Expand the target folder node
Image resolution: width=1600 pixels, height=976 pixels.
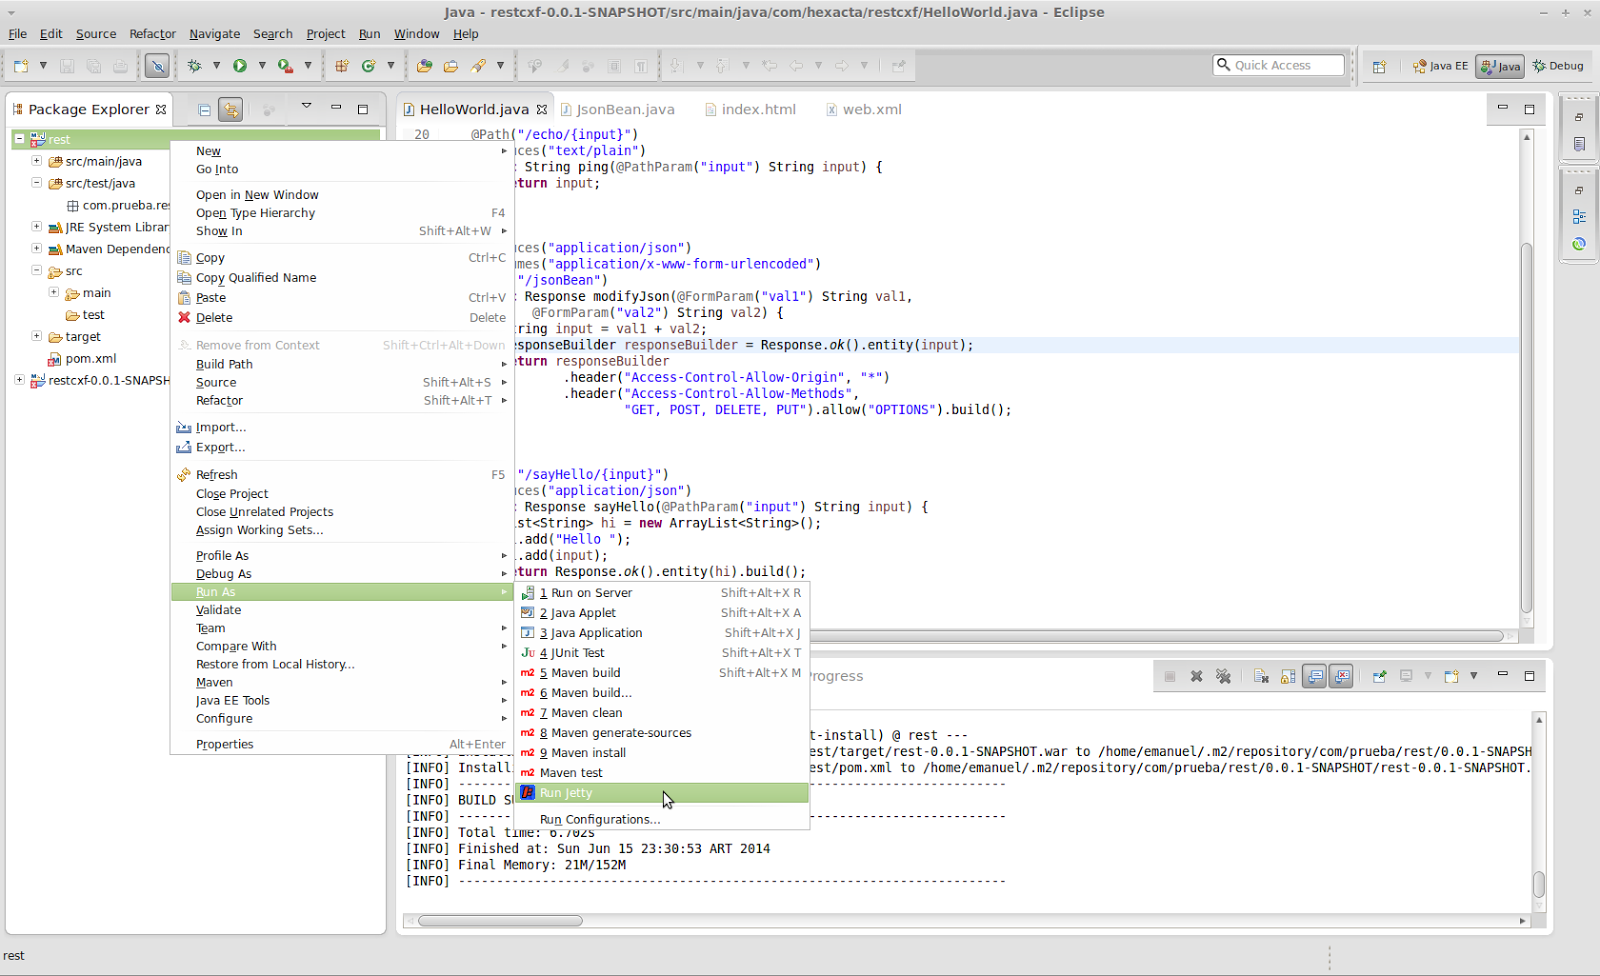[x=36, y=336]
